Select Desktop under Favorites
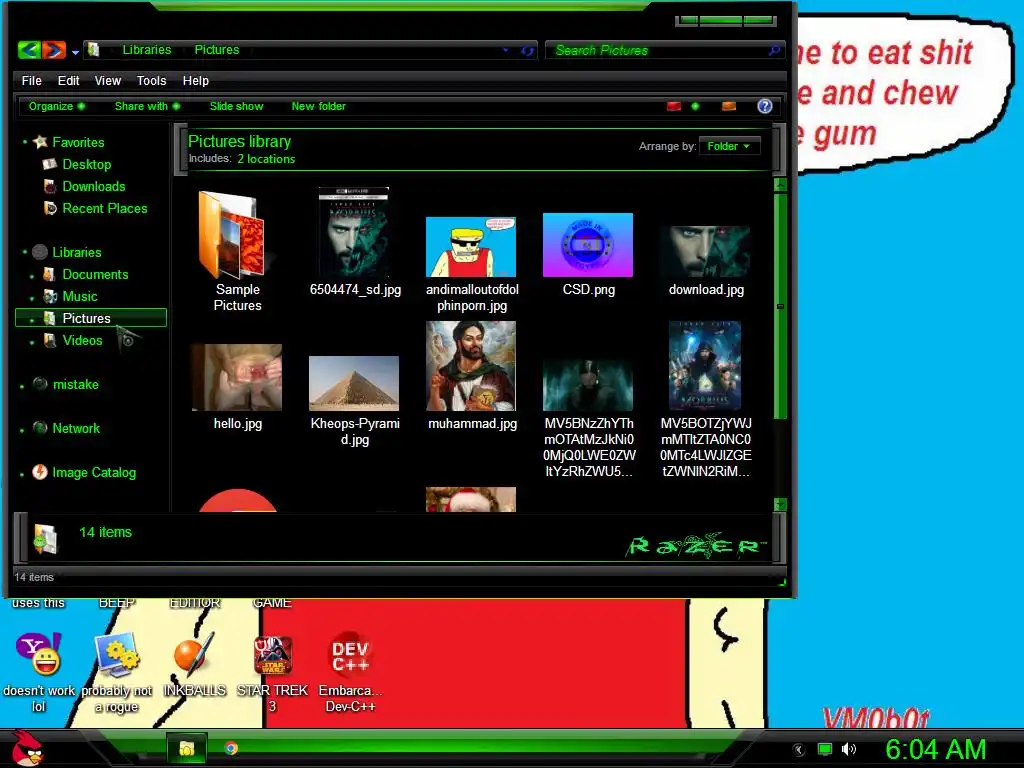Viewport: 1024px width, 768px height. pyautogui.click(x=86, y=165)
